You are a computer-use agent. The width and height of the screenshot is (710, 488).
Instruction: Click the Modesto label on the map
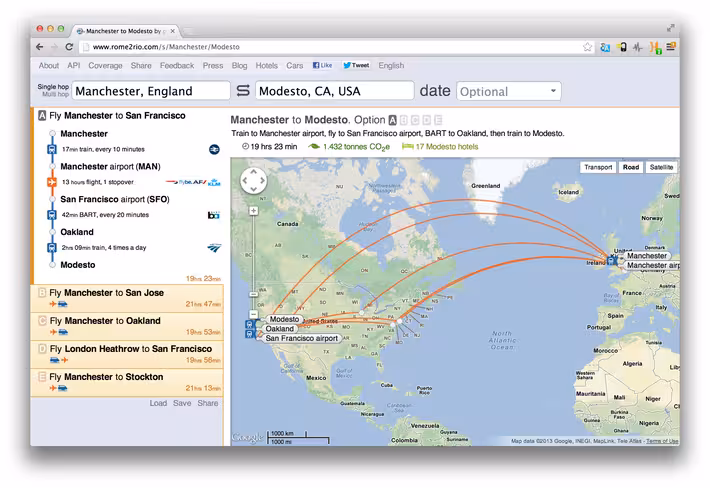(284, 319)
